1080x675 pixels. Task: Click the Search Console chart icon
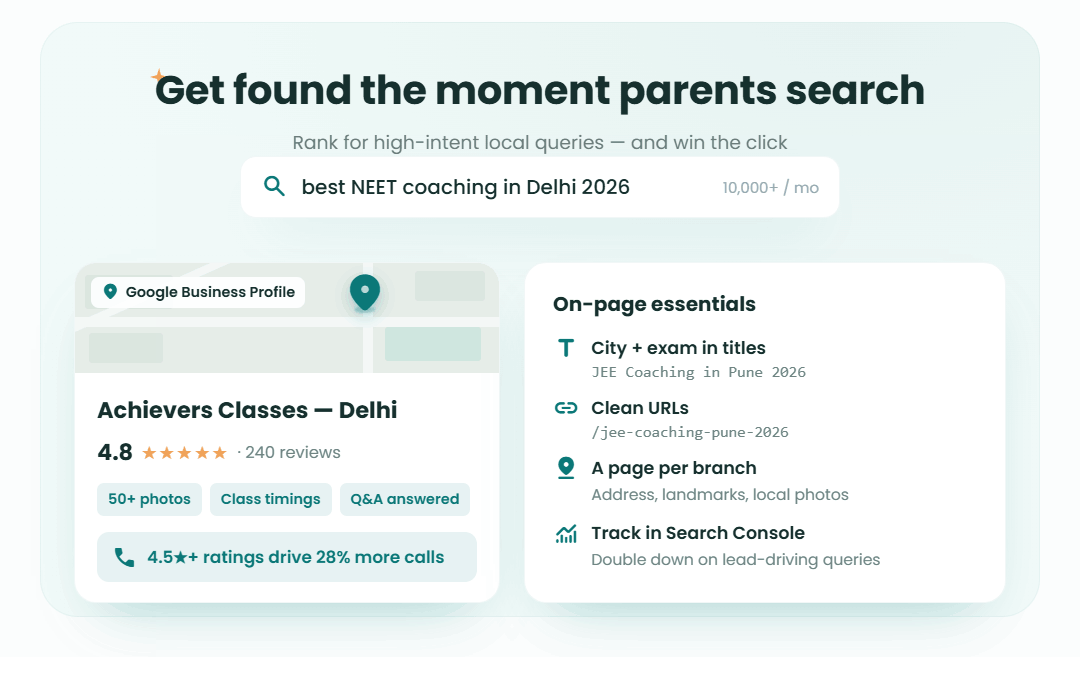point(565,533)
